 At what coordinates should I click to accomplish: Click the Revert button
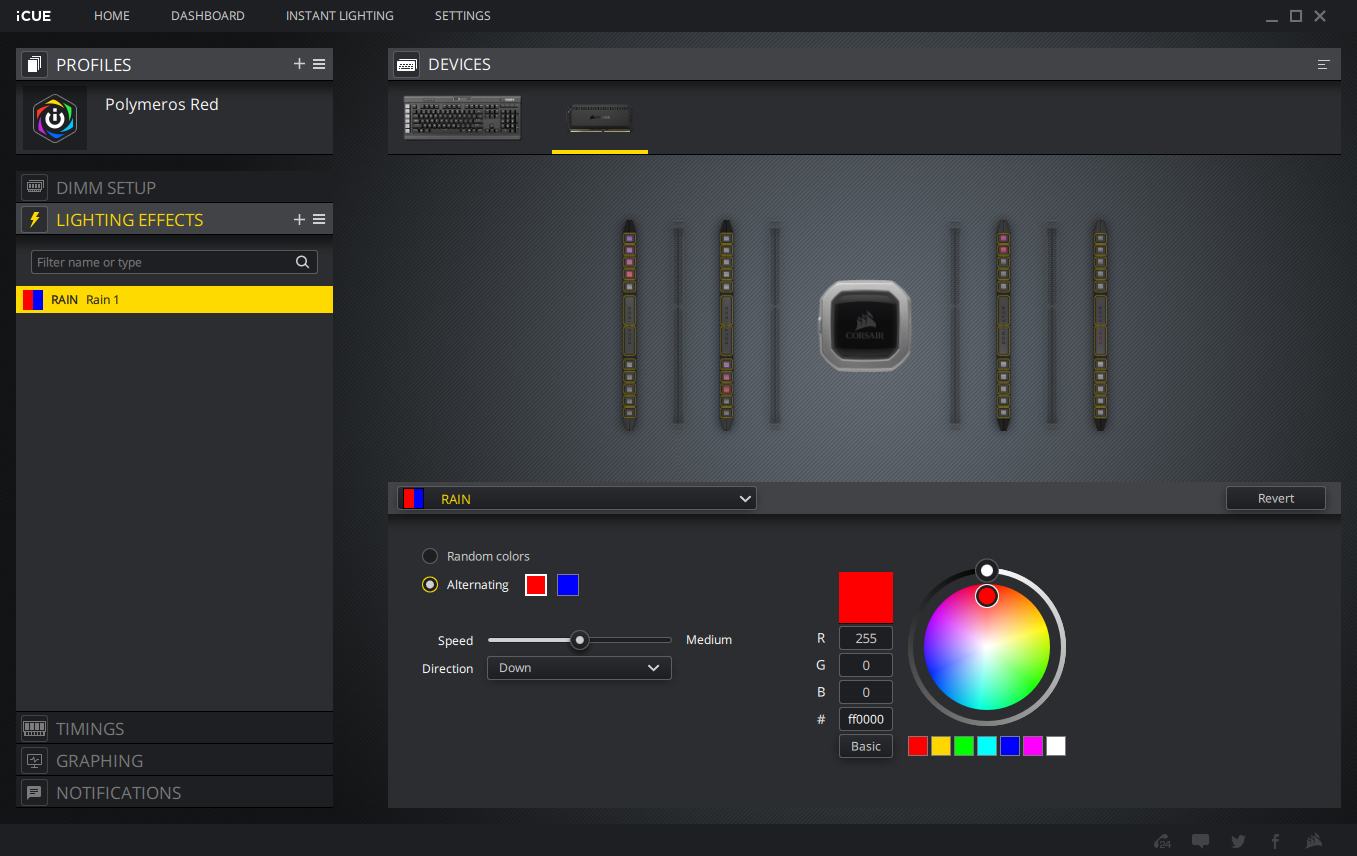pos(1275,498)
